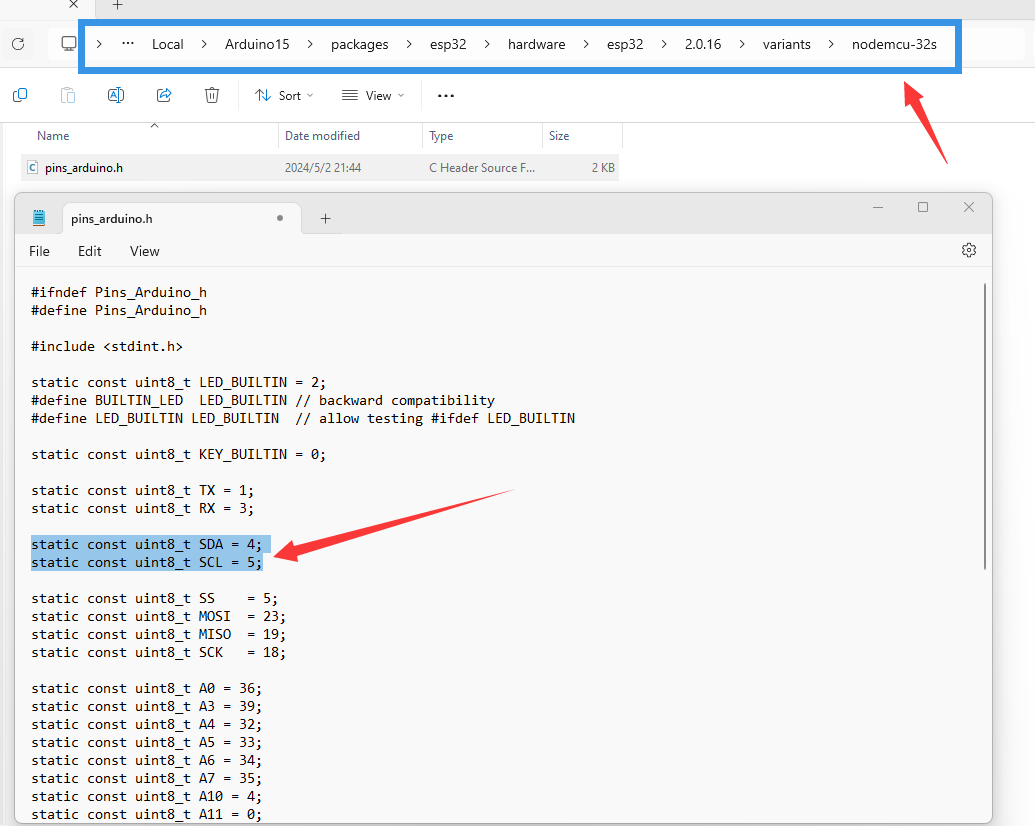Click the Delete trash can icon
Screen dimensions: 1035x826
coord(212,95)
